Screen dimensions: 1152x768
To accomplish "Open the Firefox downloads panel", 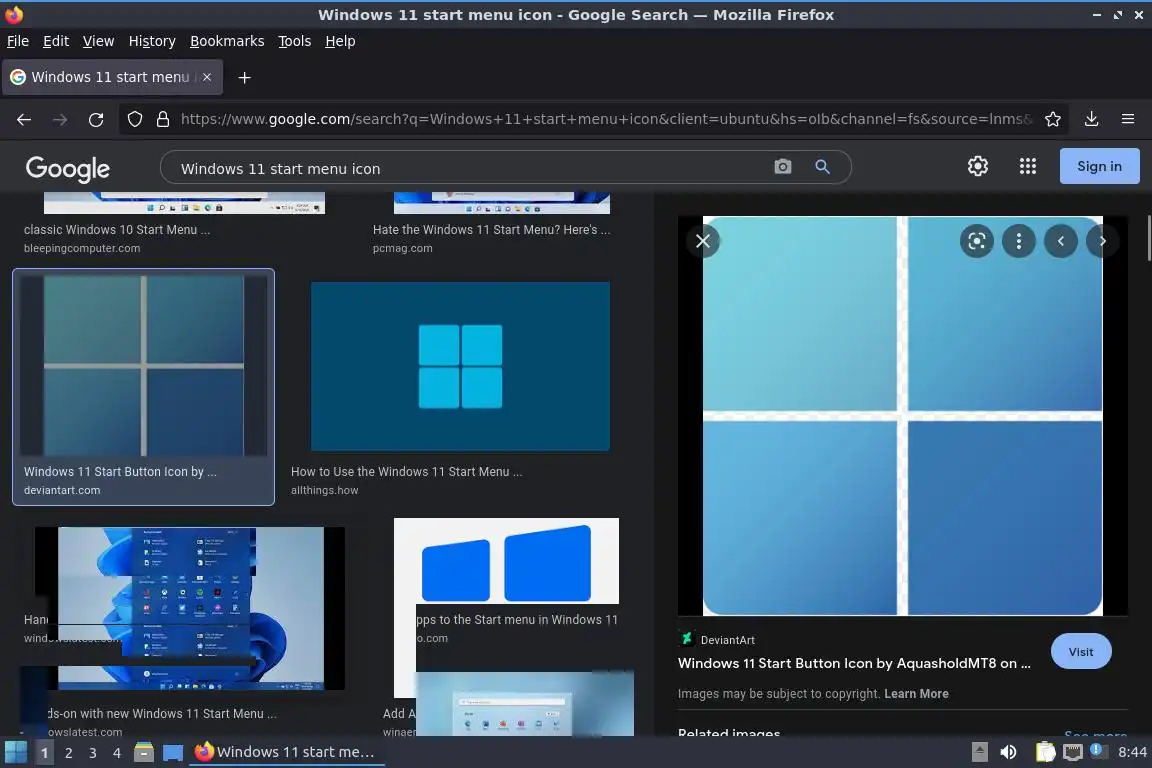I will pyautogui.click(x=1091, y=119).
